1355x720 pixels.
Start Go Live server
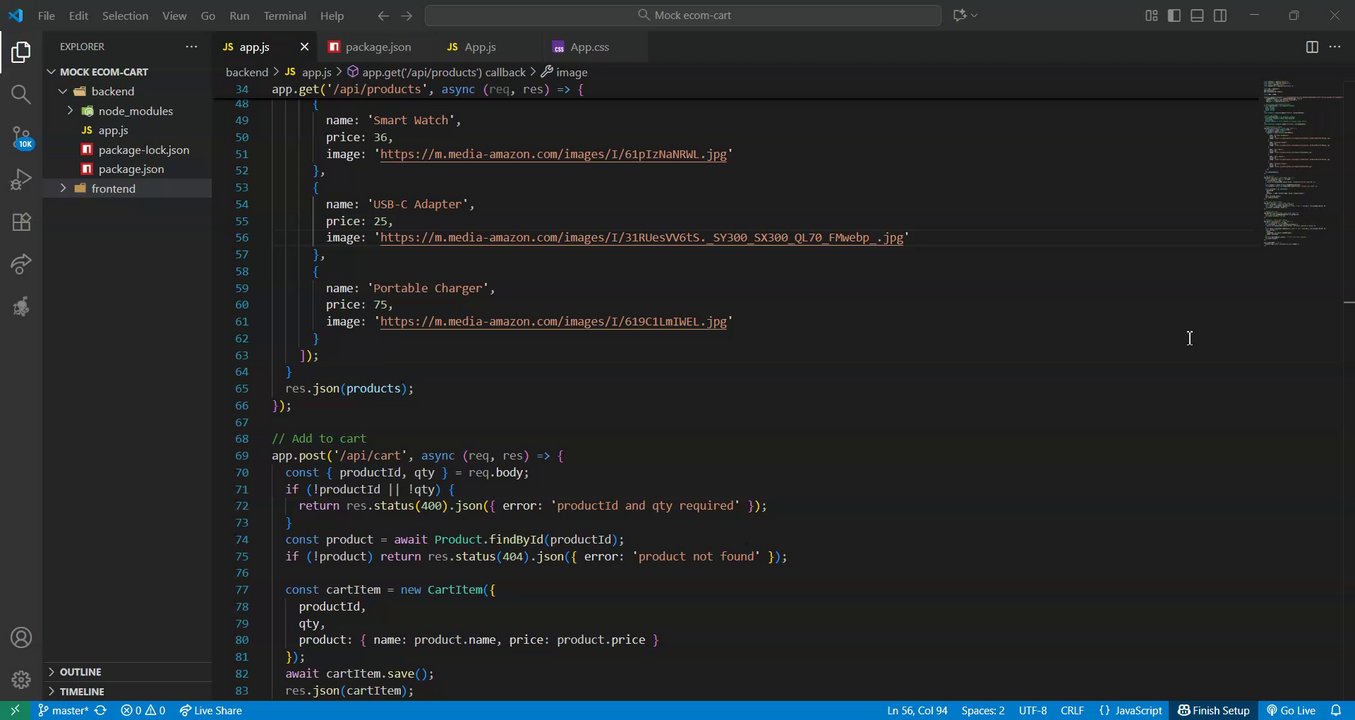tap(1291, 711)
